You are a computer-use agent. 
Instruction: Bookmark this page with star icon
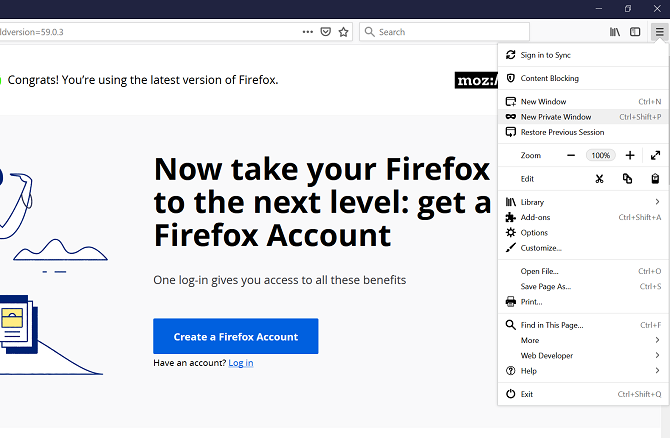pyautogui.click(x=344, y=32)
